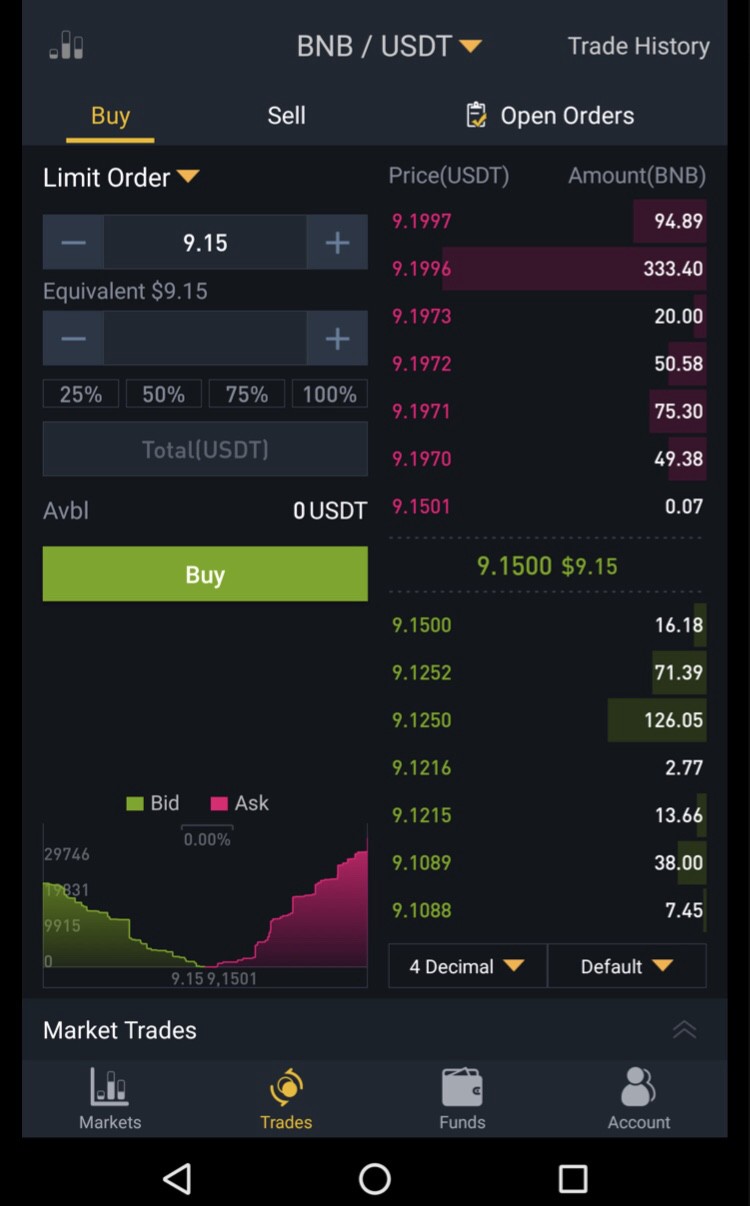Tap the Trades navigation icon
The height and width of the screenshot is (1206, 750).
pos(286,1087)
